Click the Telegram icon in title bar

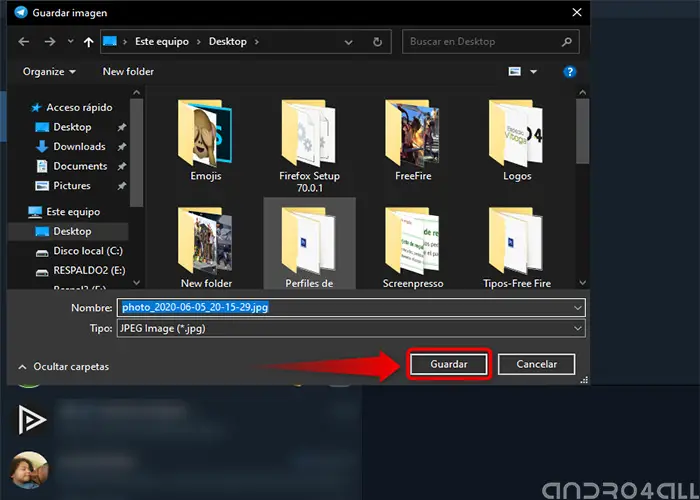pos(21,12)
